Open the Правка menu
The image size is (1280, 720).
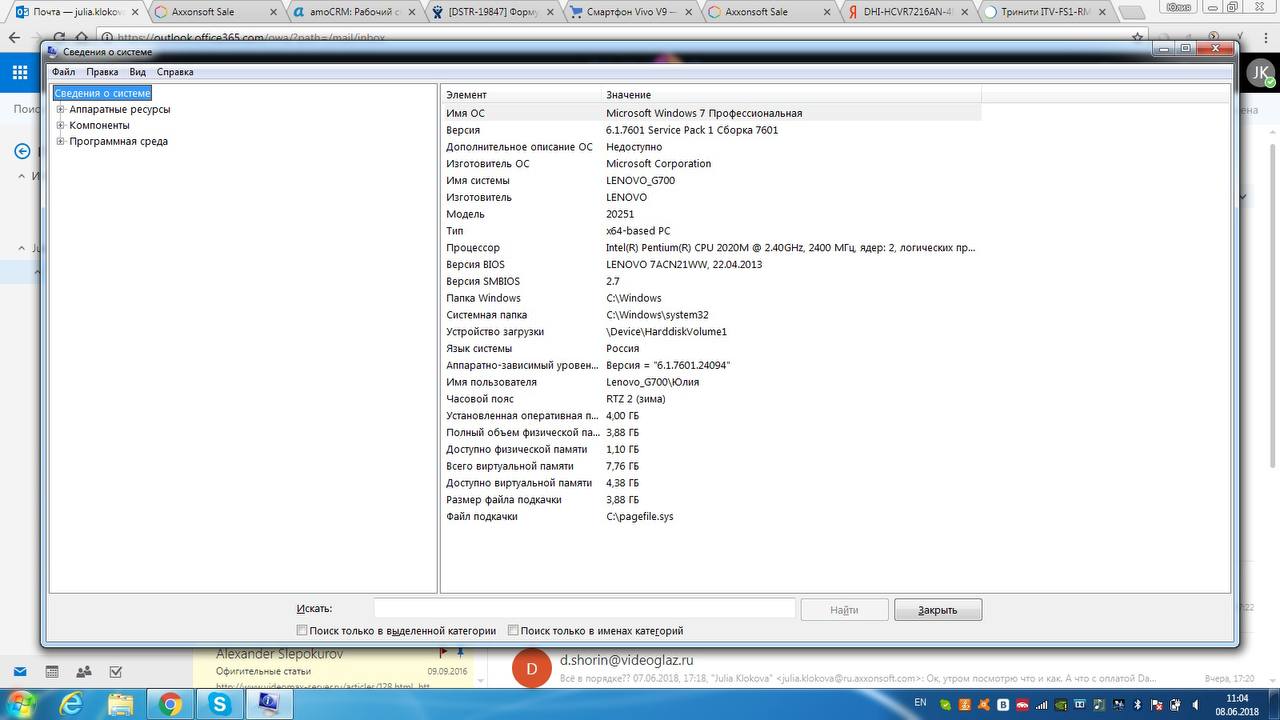[102, 72]
